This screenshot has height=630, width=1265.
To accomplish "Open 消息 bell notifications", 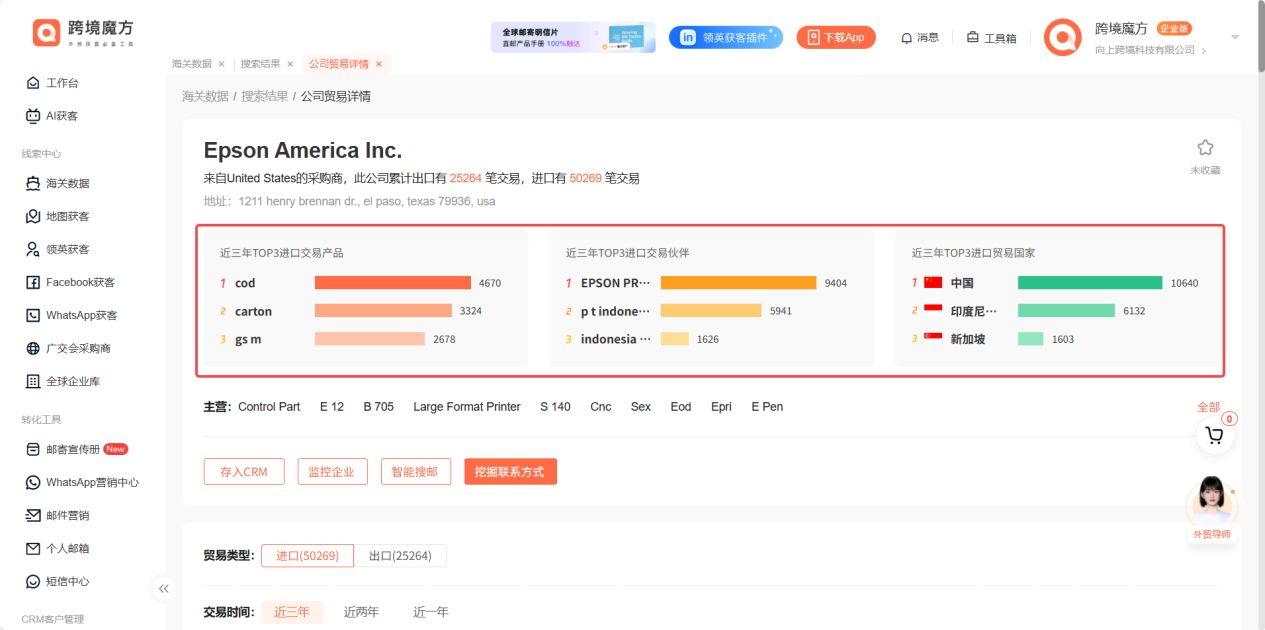I will pyautogui.click(x=920, y=38).
